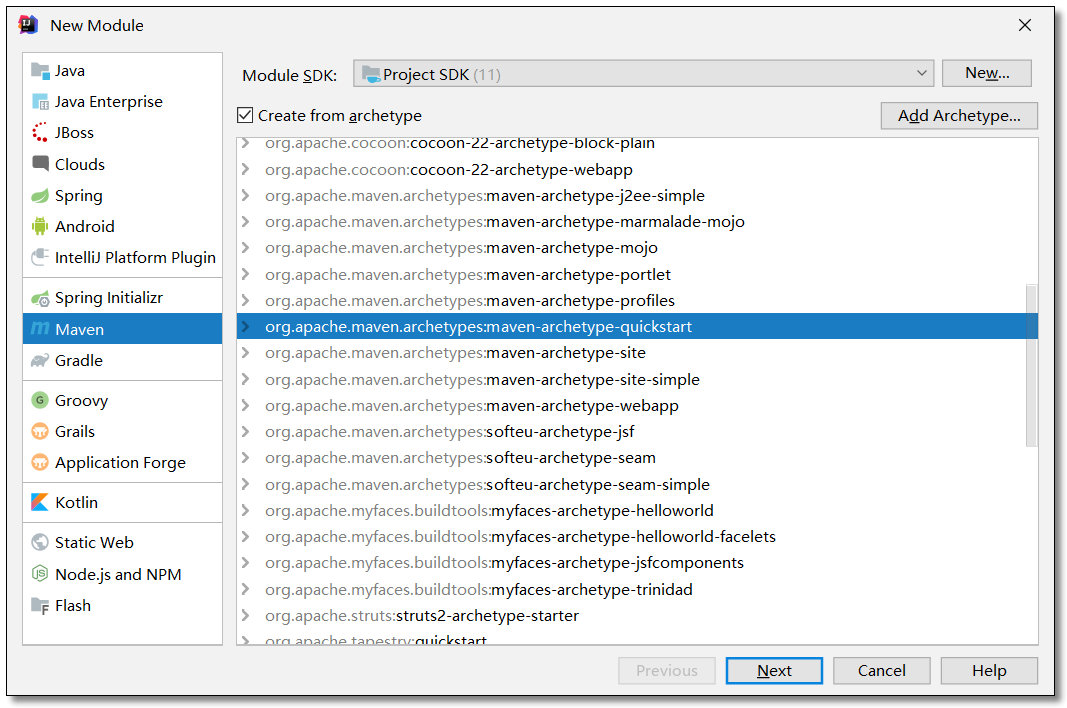Click the Kotlin logo icon
1067x708 pixels.
(40, 502)
